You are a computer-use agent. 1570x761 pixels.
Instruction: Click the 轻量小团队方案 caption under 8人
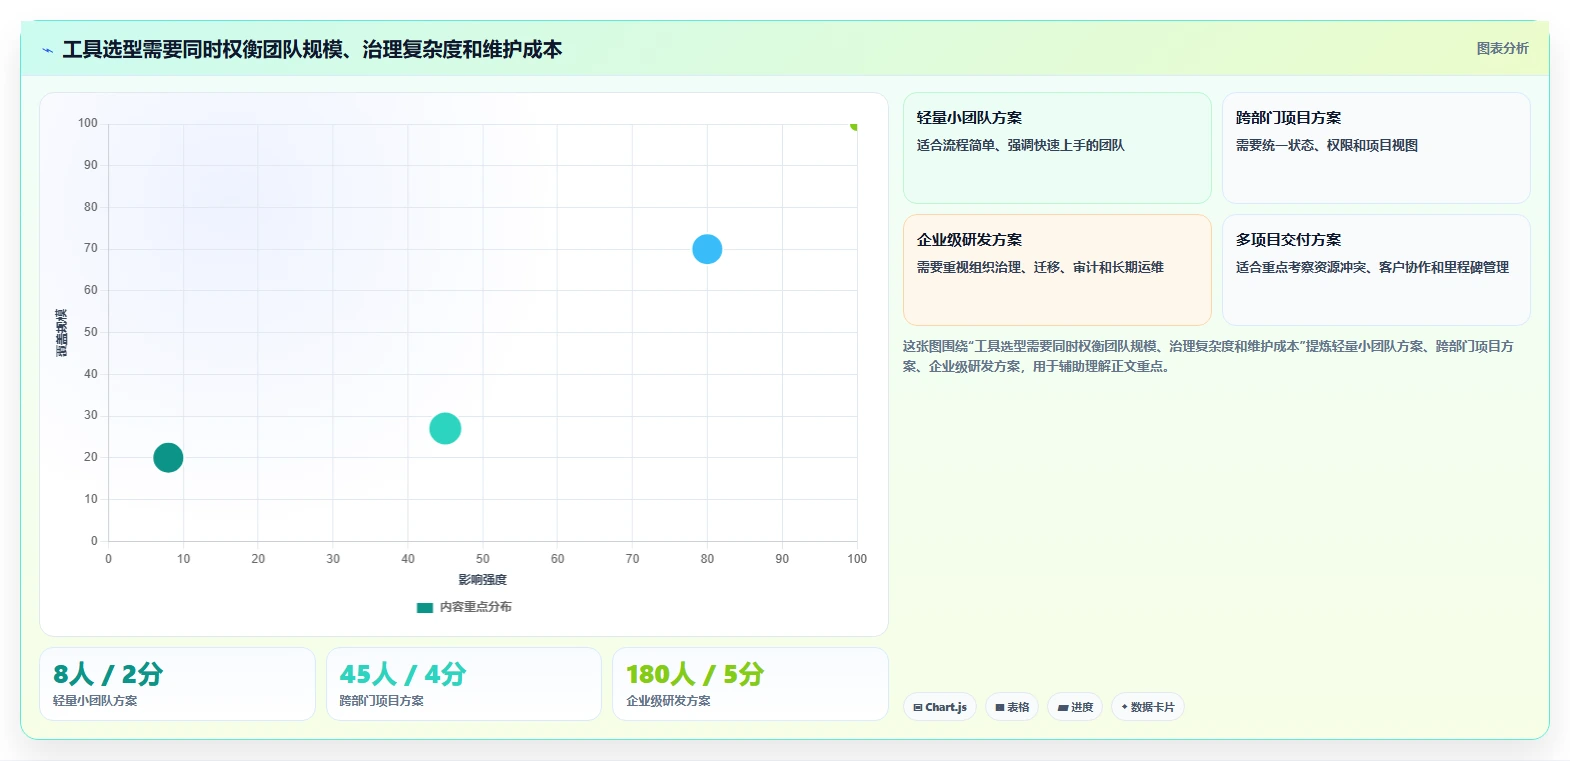pos(95,701)
